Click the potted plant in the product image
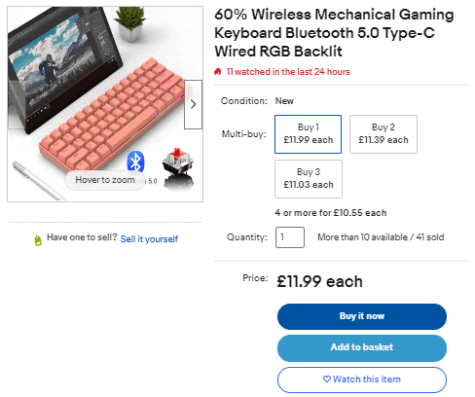The image size is (475, 397). coord(130,24)
